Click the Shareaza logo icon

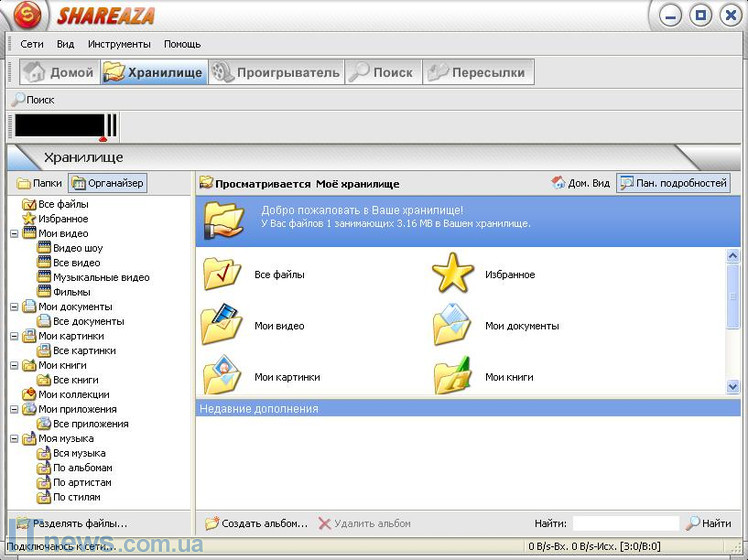(28, 15)
